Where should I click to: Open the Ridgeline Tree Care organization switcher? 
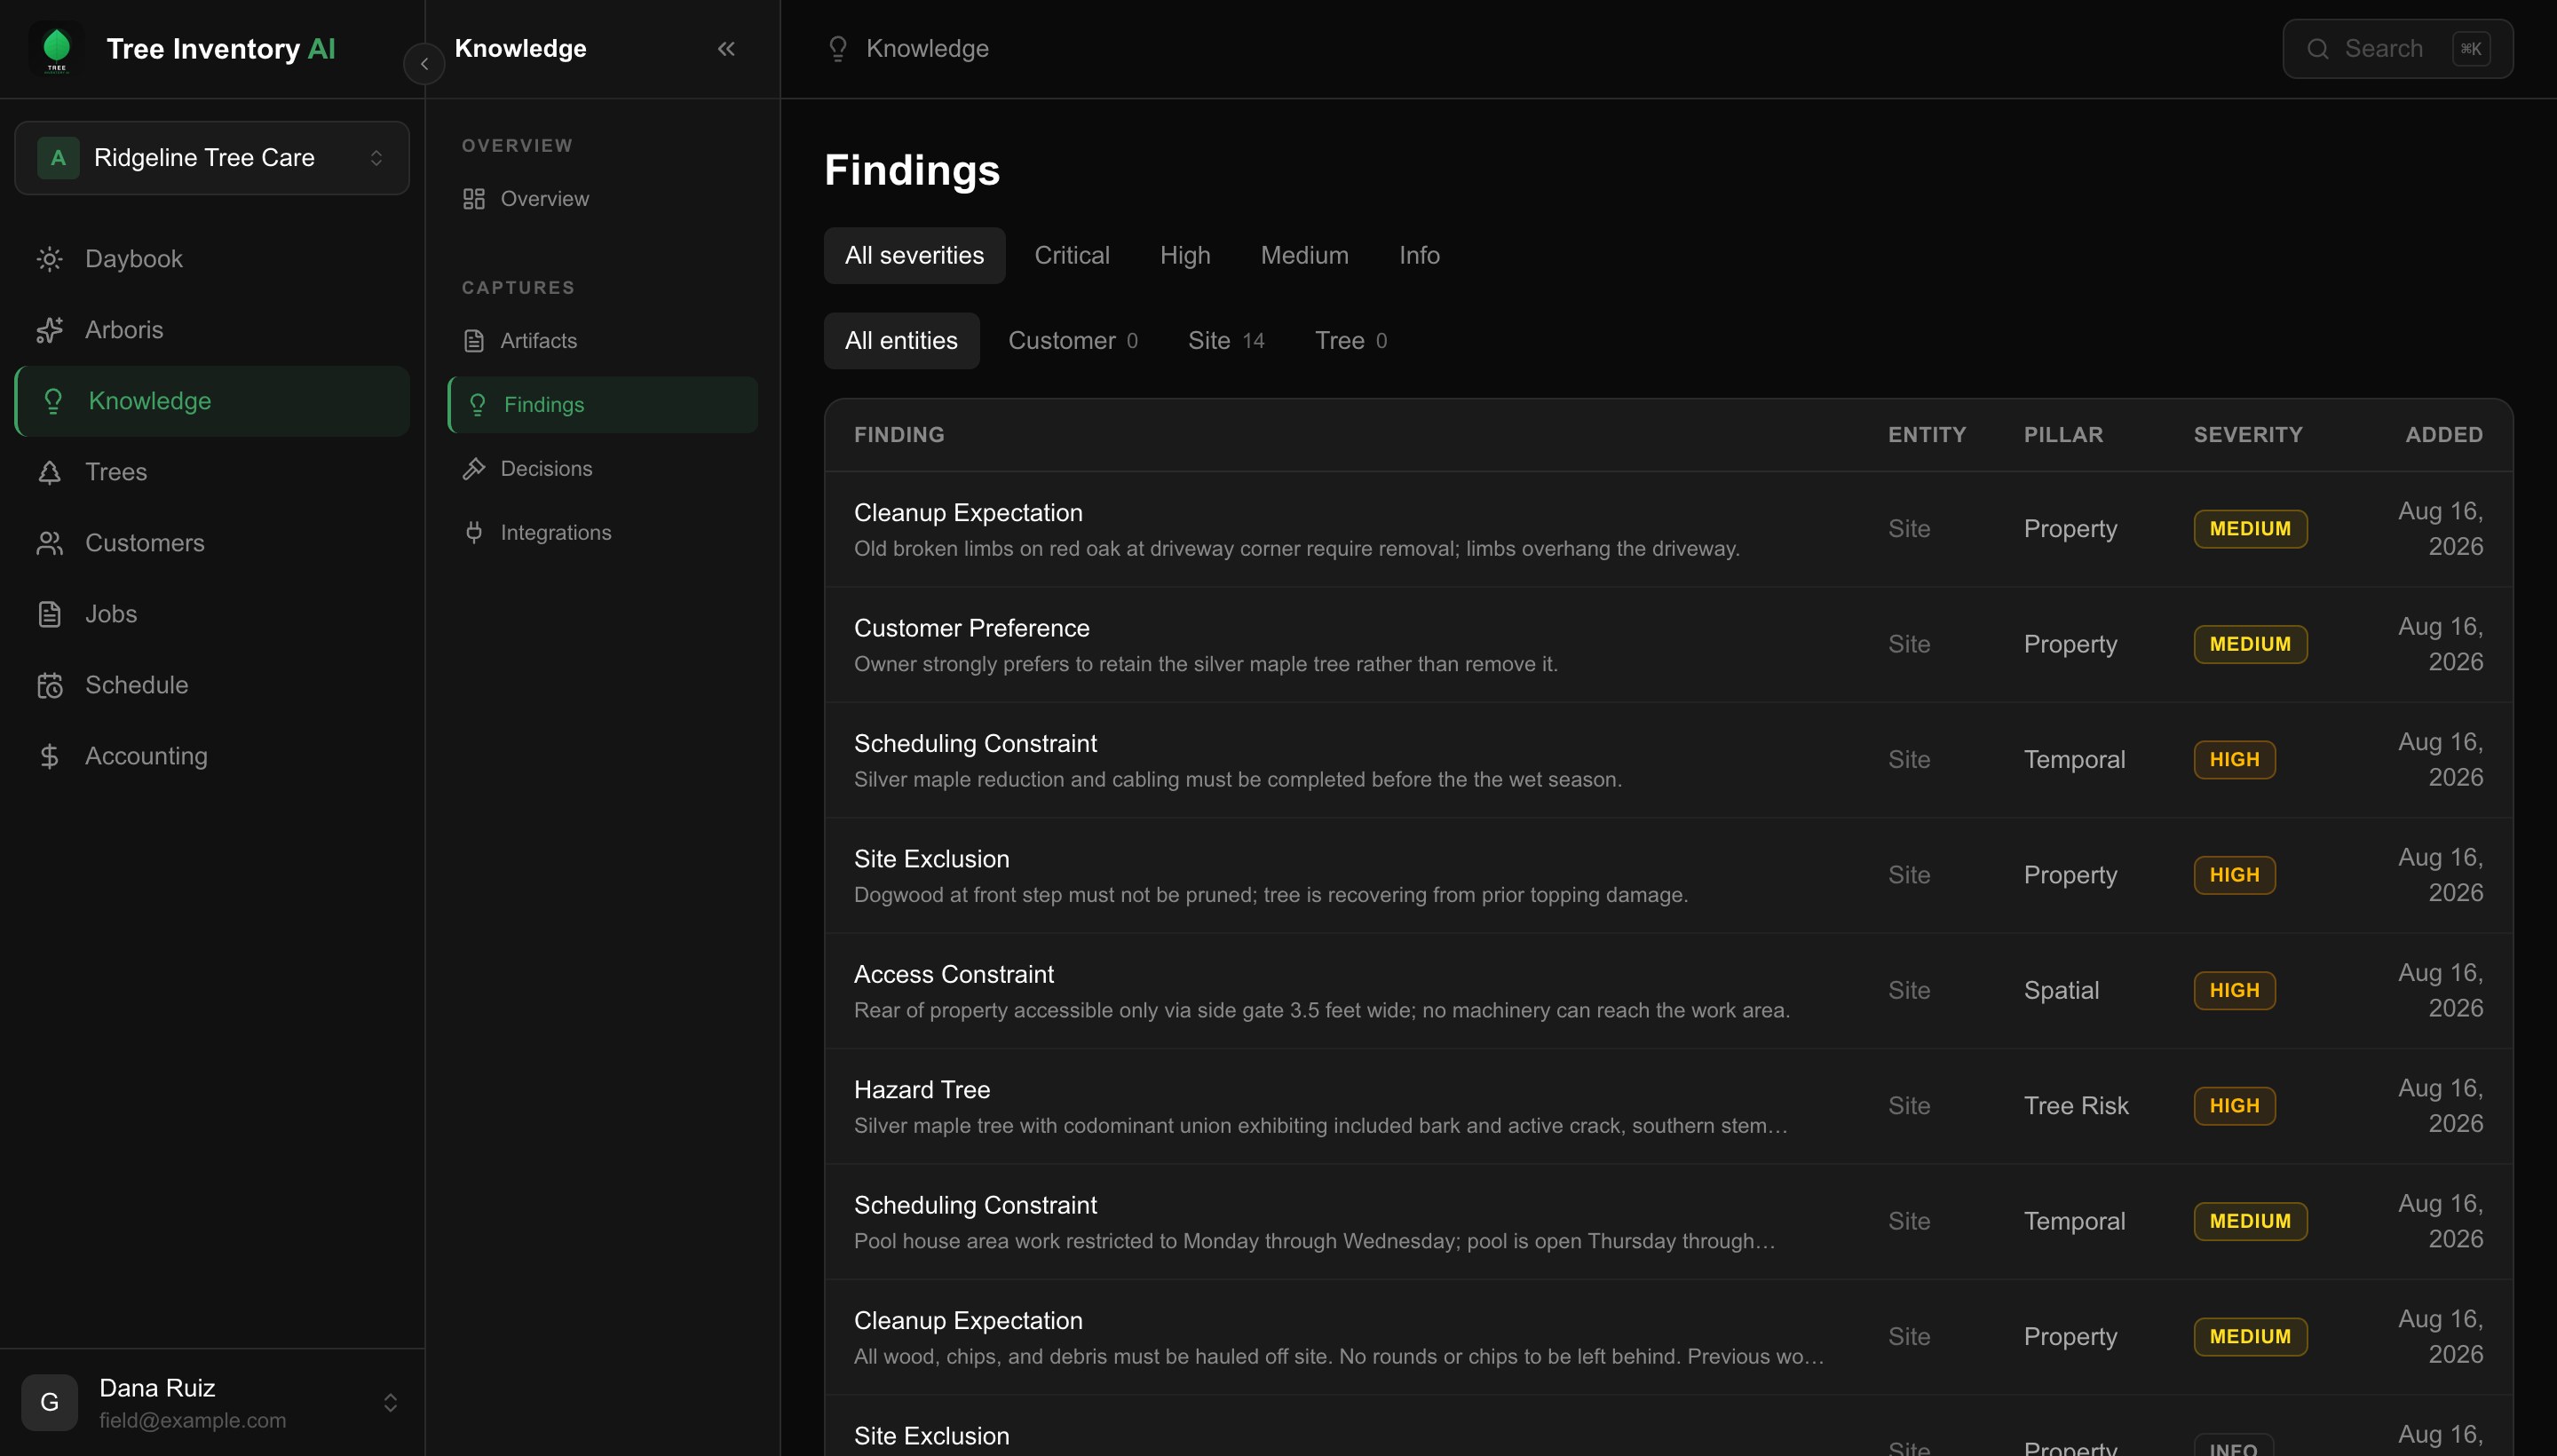coord(212,158)
